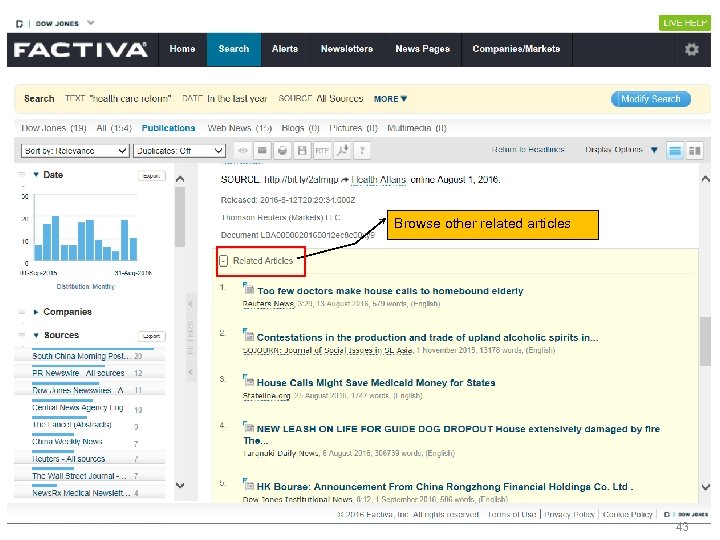Click the Health Affairs source link
Screen dimensions: 720x540
tap(379, 180)
